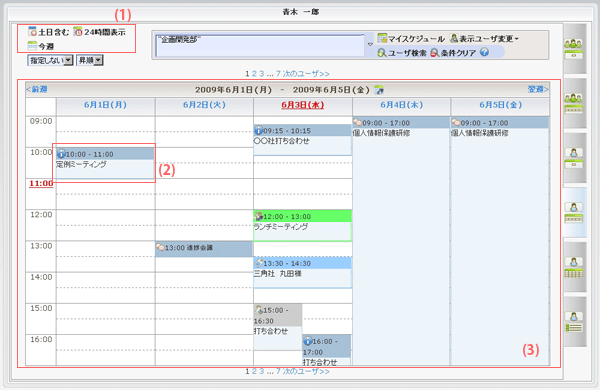Open 個人情報保護研修 on 6月4日(木)

pos(382,133)
